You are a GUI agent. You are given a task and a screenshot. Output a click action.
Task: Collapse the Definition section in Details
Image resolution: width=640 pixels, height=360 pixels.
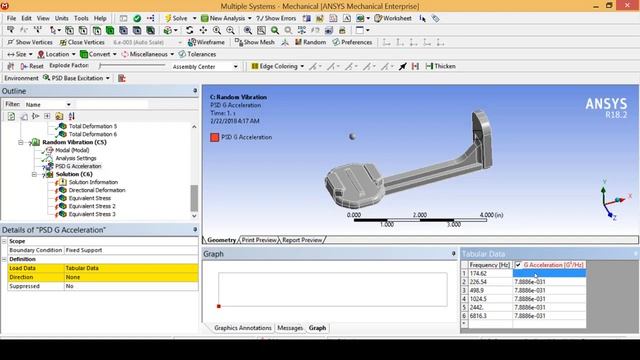coord(4,259)
